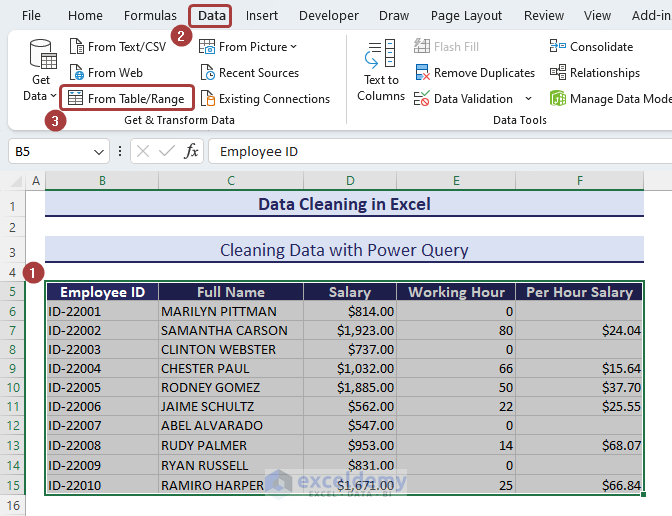Image resolution: width=672 pixels, height=516 pixels.
Task: Open Existing Connections
Action: 264,98
